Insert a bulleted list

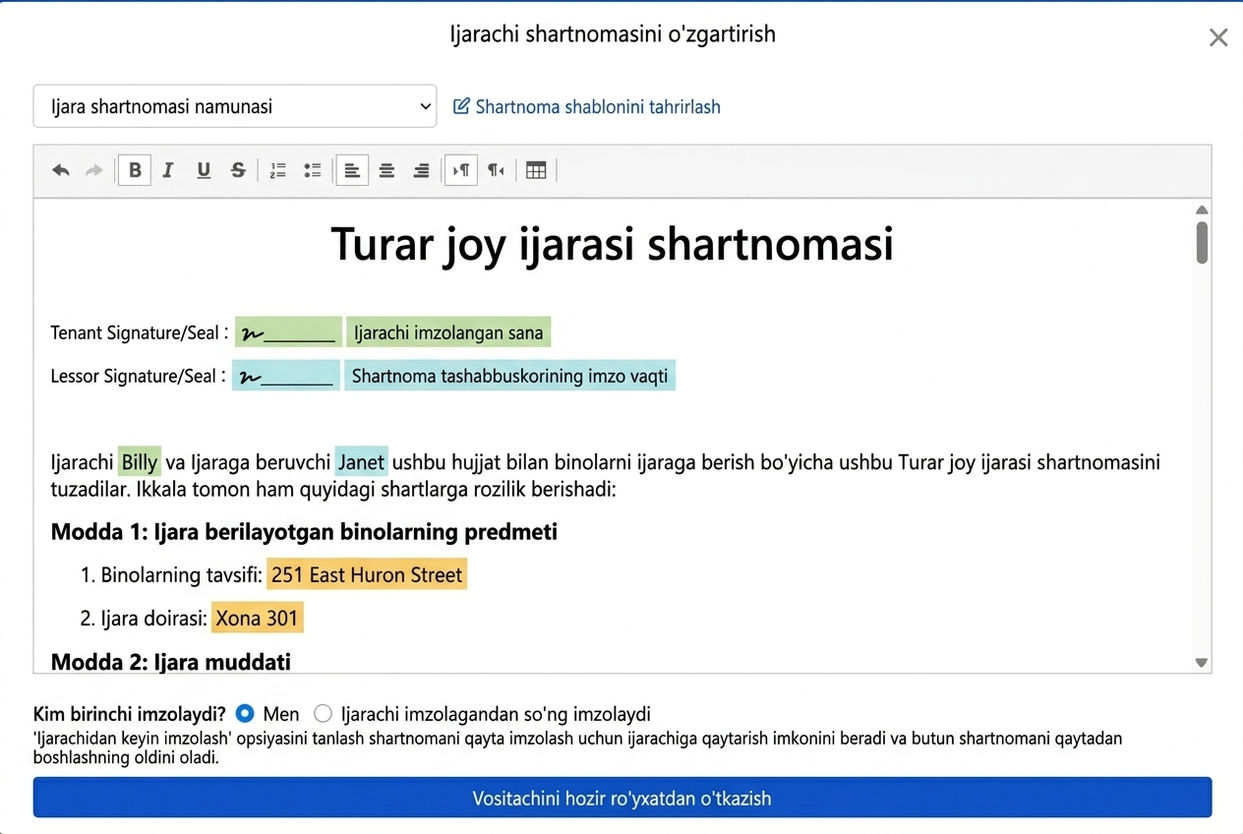pyautogui.click(x=312, y=170)
